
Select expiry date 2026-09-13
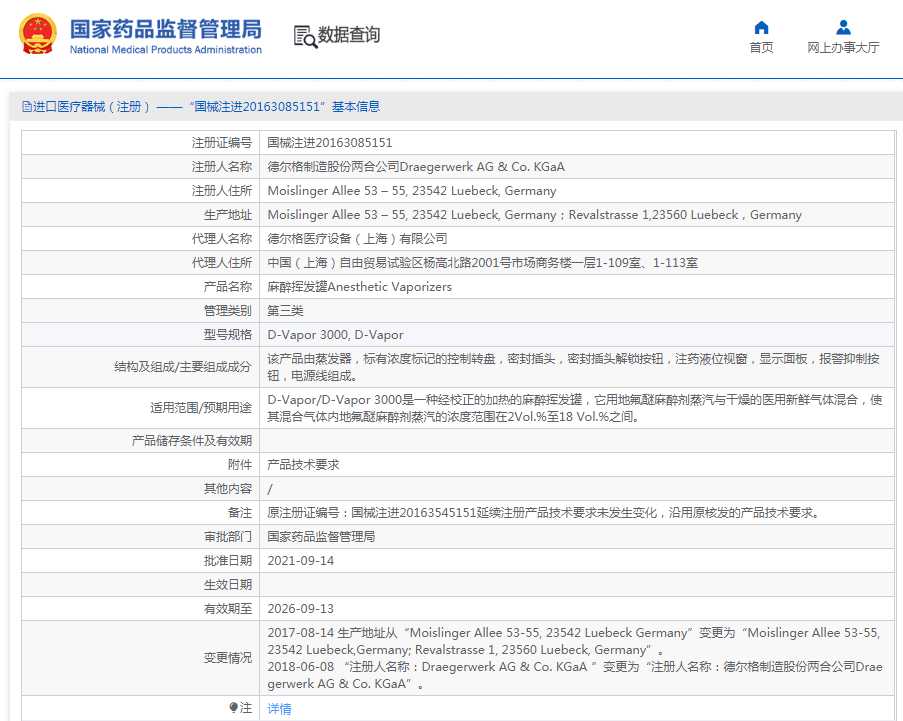point(301,609)
